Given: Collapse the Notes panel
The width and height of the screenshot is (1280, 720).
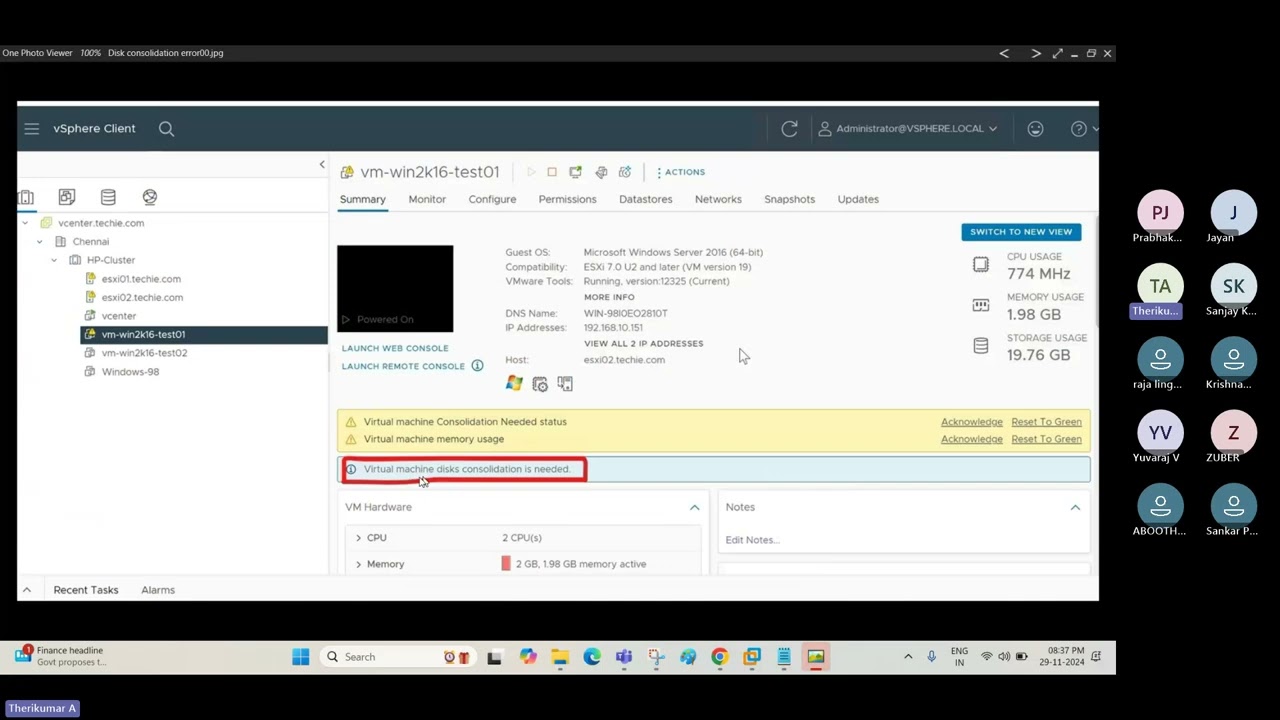Looking at the screenshot, I should click(1075, 507).
